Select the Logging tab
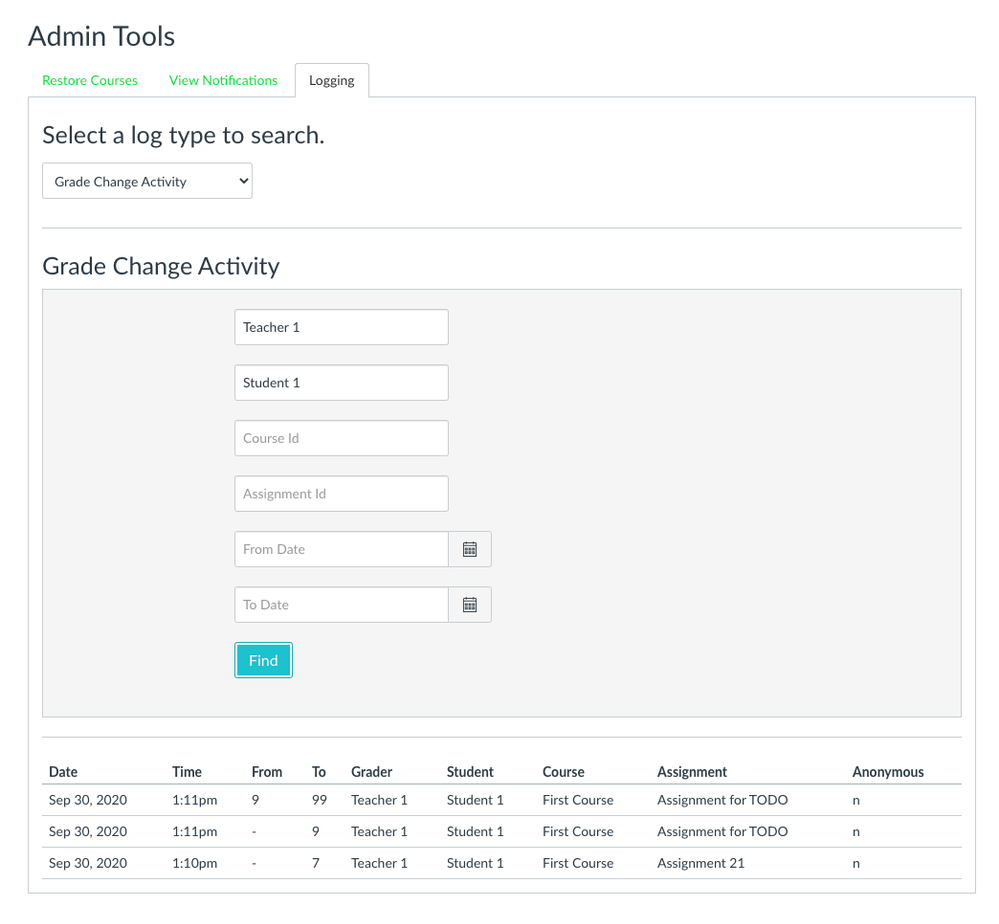This screenshot has width=999, height=924. pyautogui.click(x=332, y=80)
